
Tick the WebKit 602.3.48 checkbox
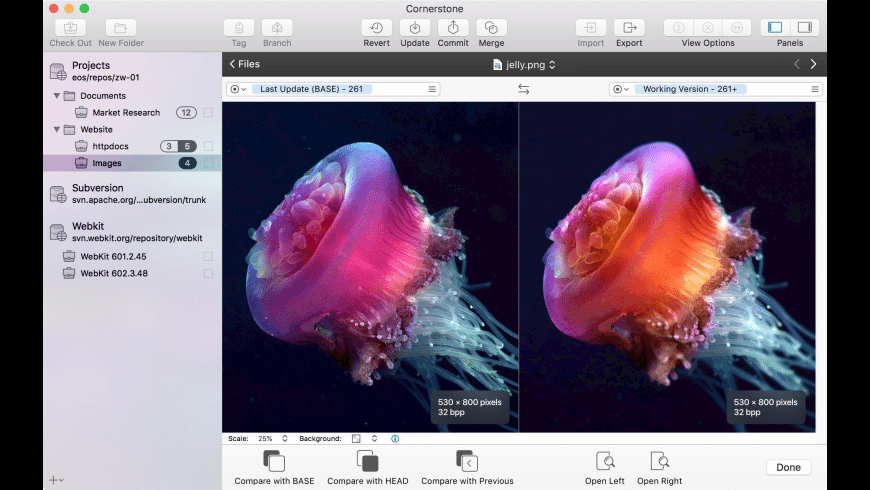click(208, 273)
